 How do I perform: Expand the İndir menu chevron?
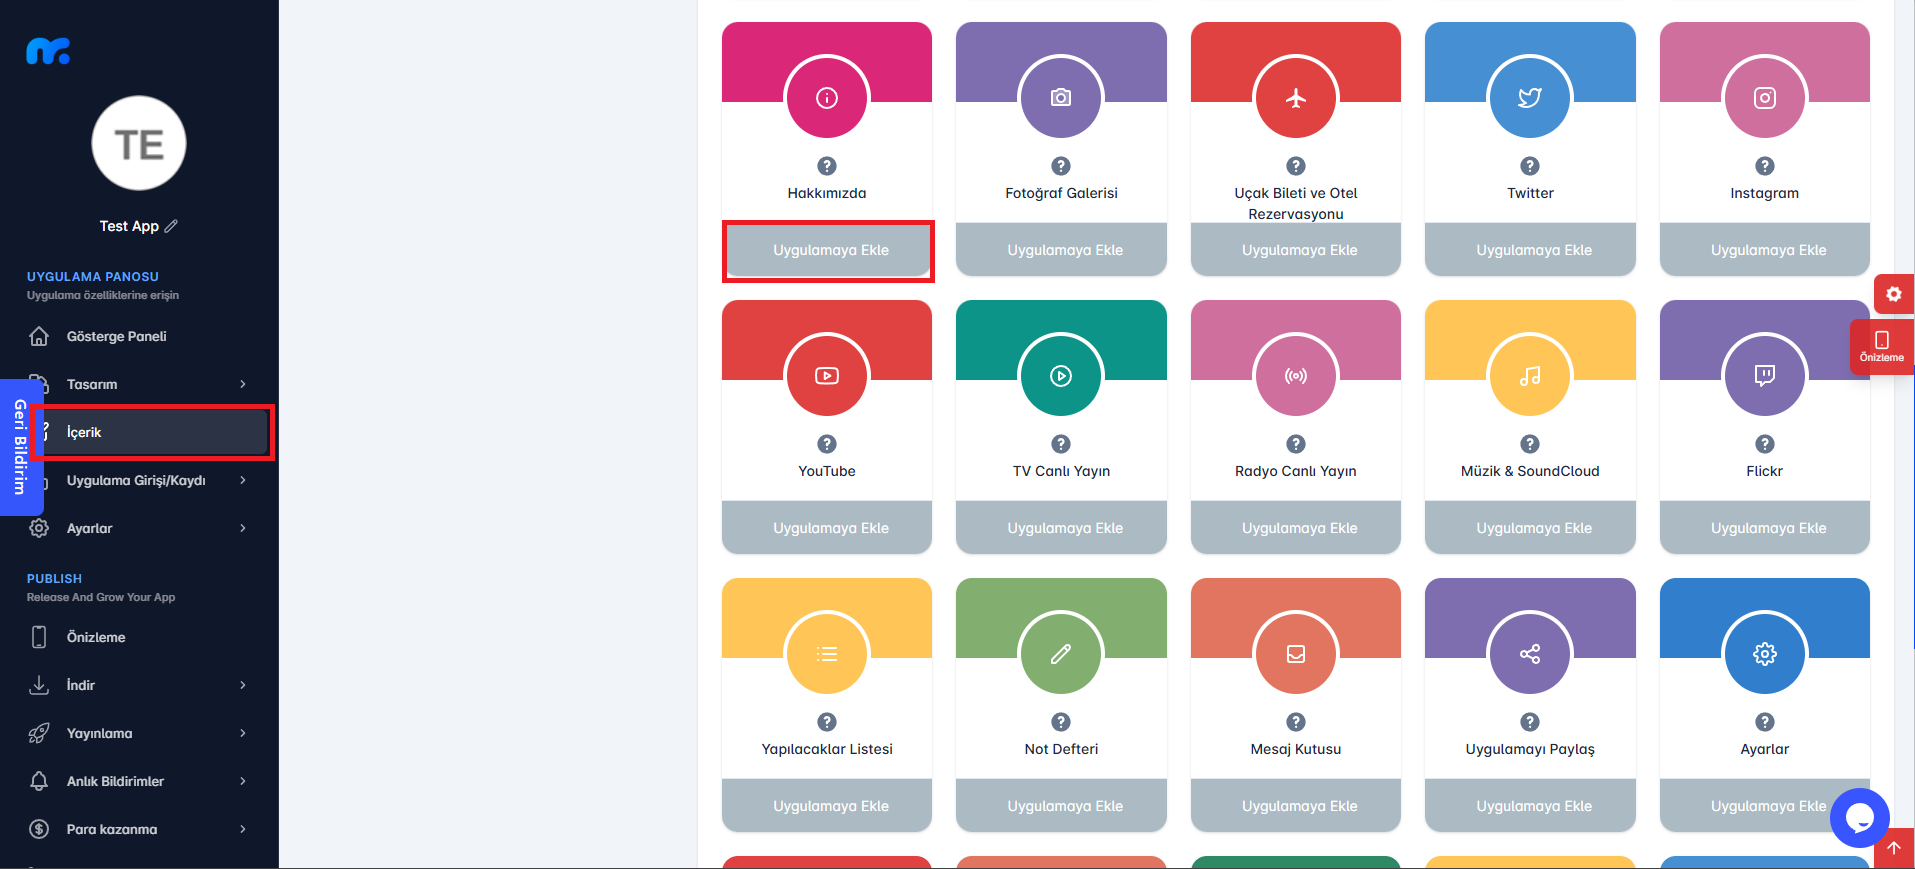pos(243,685)
